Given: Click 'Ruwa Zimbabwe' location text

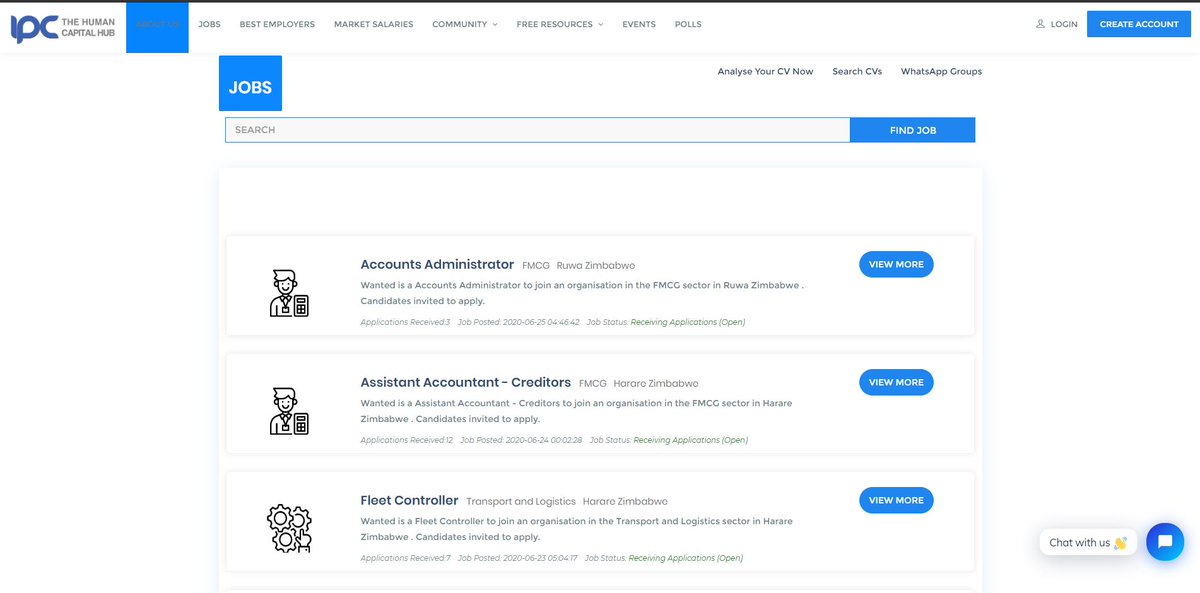Looking at the screenshot, I should click(596, 266).
